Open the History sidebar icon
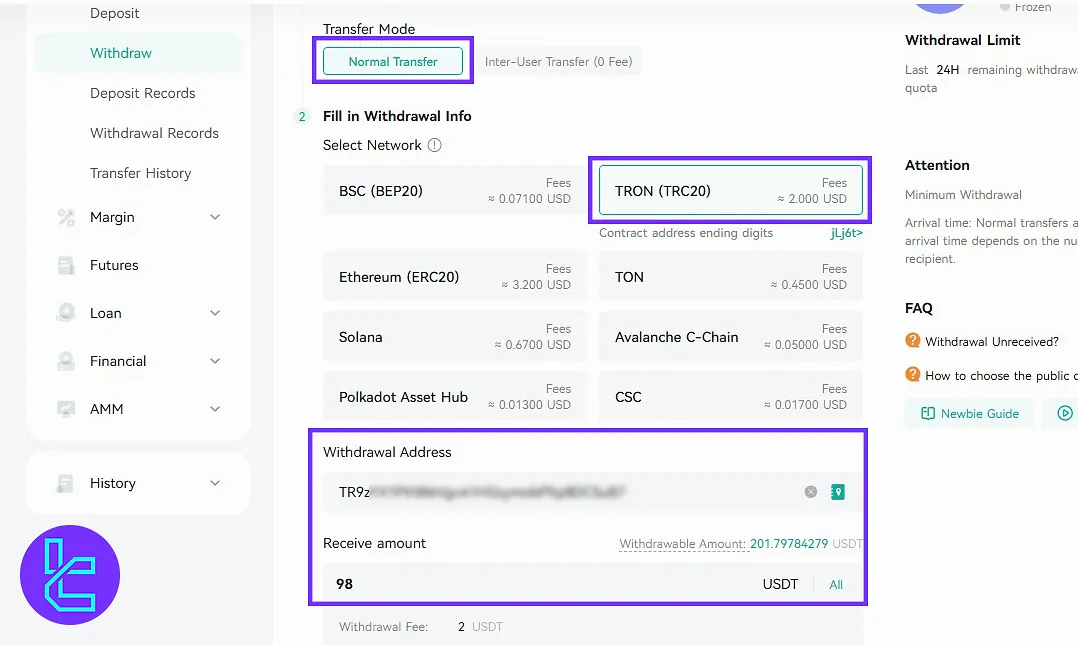The image size is (1078, 645). tap(66, 483)
